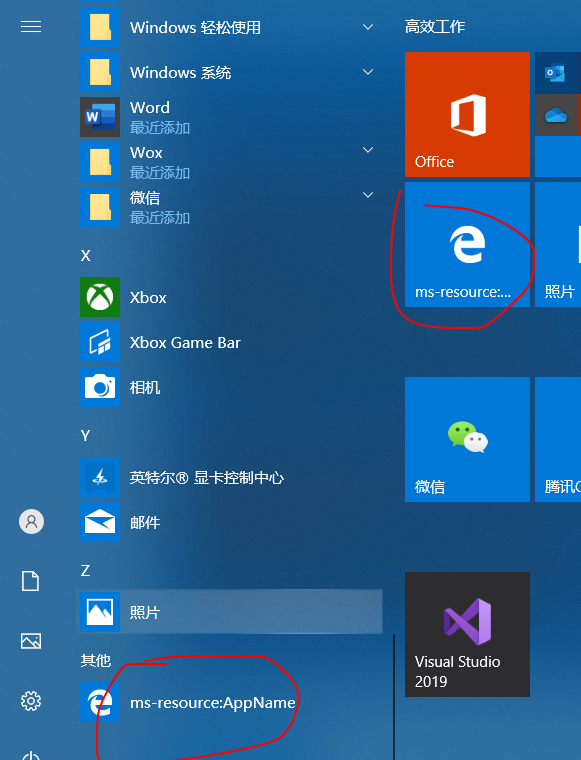The width and height of the screenshot is (581, 760).
Task: Expand Windows 系统 folder chevron
Action: tap(368, 72)
